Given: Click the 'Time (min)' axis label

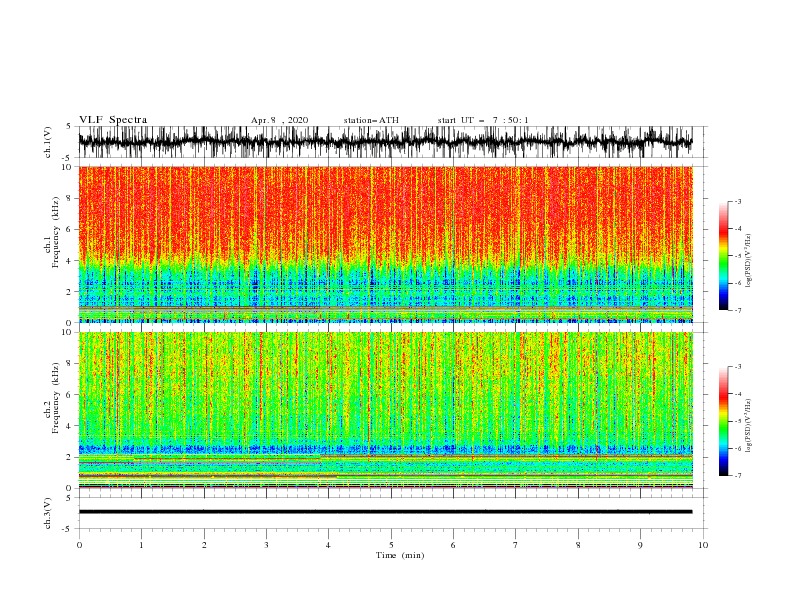Looking at the screenshot, I should pos(400,555).
